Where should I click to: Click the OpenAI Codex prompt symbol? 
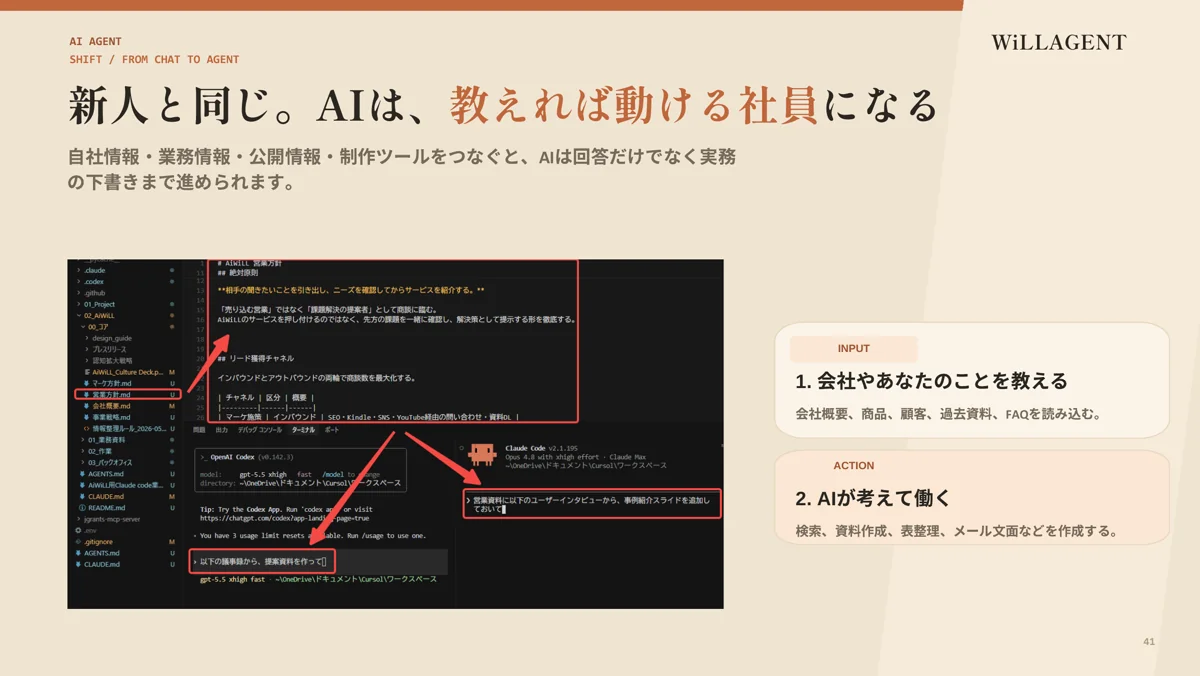[204, 457]
